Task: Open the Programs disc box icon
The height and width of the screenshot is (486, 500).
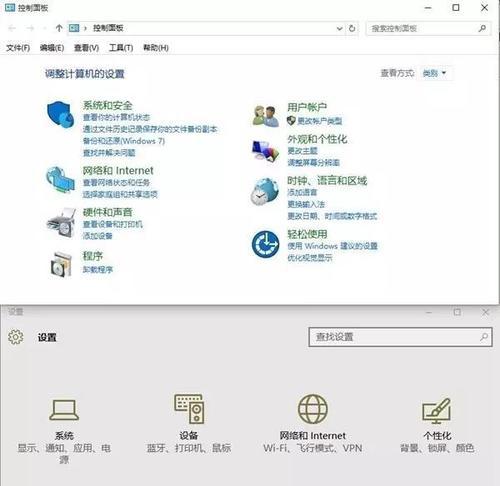Action: tap(61, 264)
